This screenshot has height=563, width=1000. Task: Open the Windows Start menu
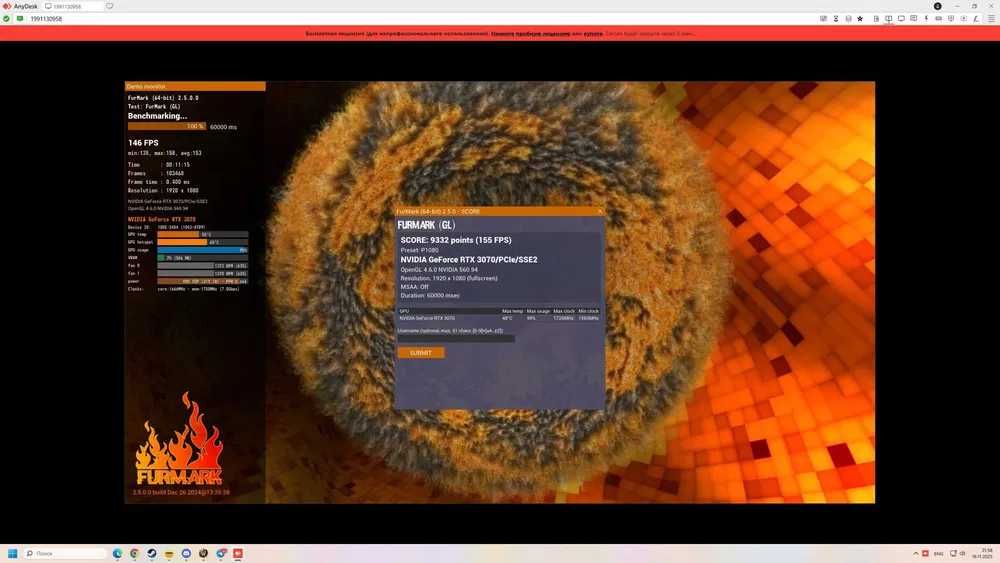pyautogui.click(x=12, y=553)
